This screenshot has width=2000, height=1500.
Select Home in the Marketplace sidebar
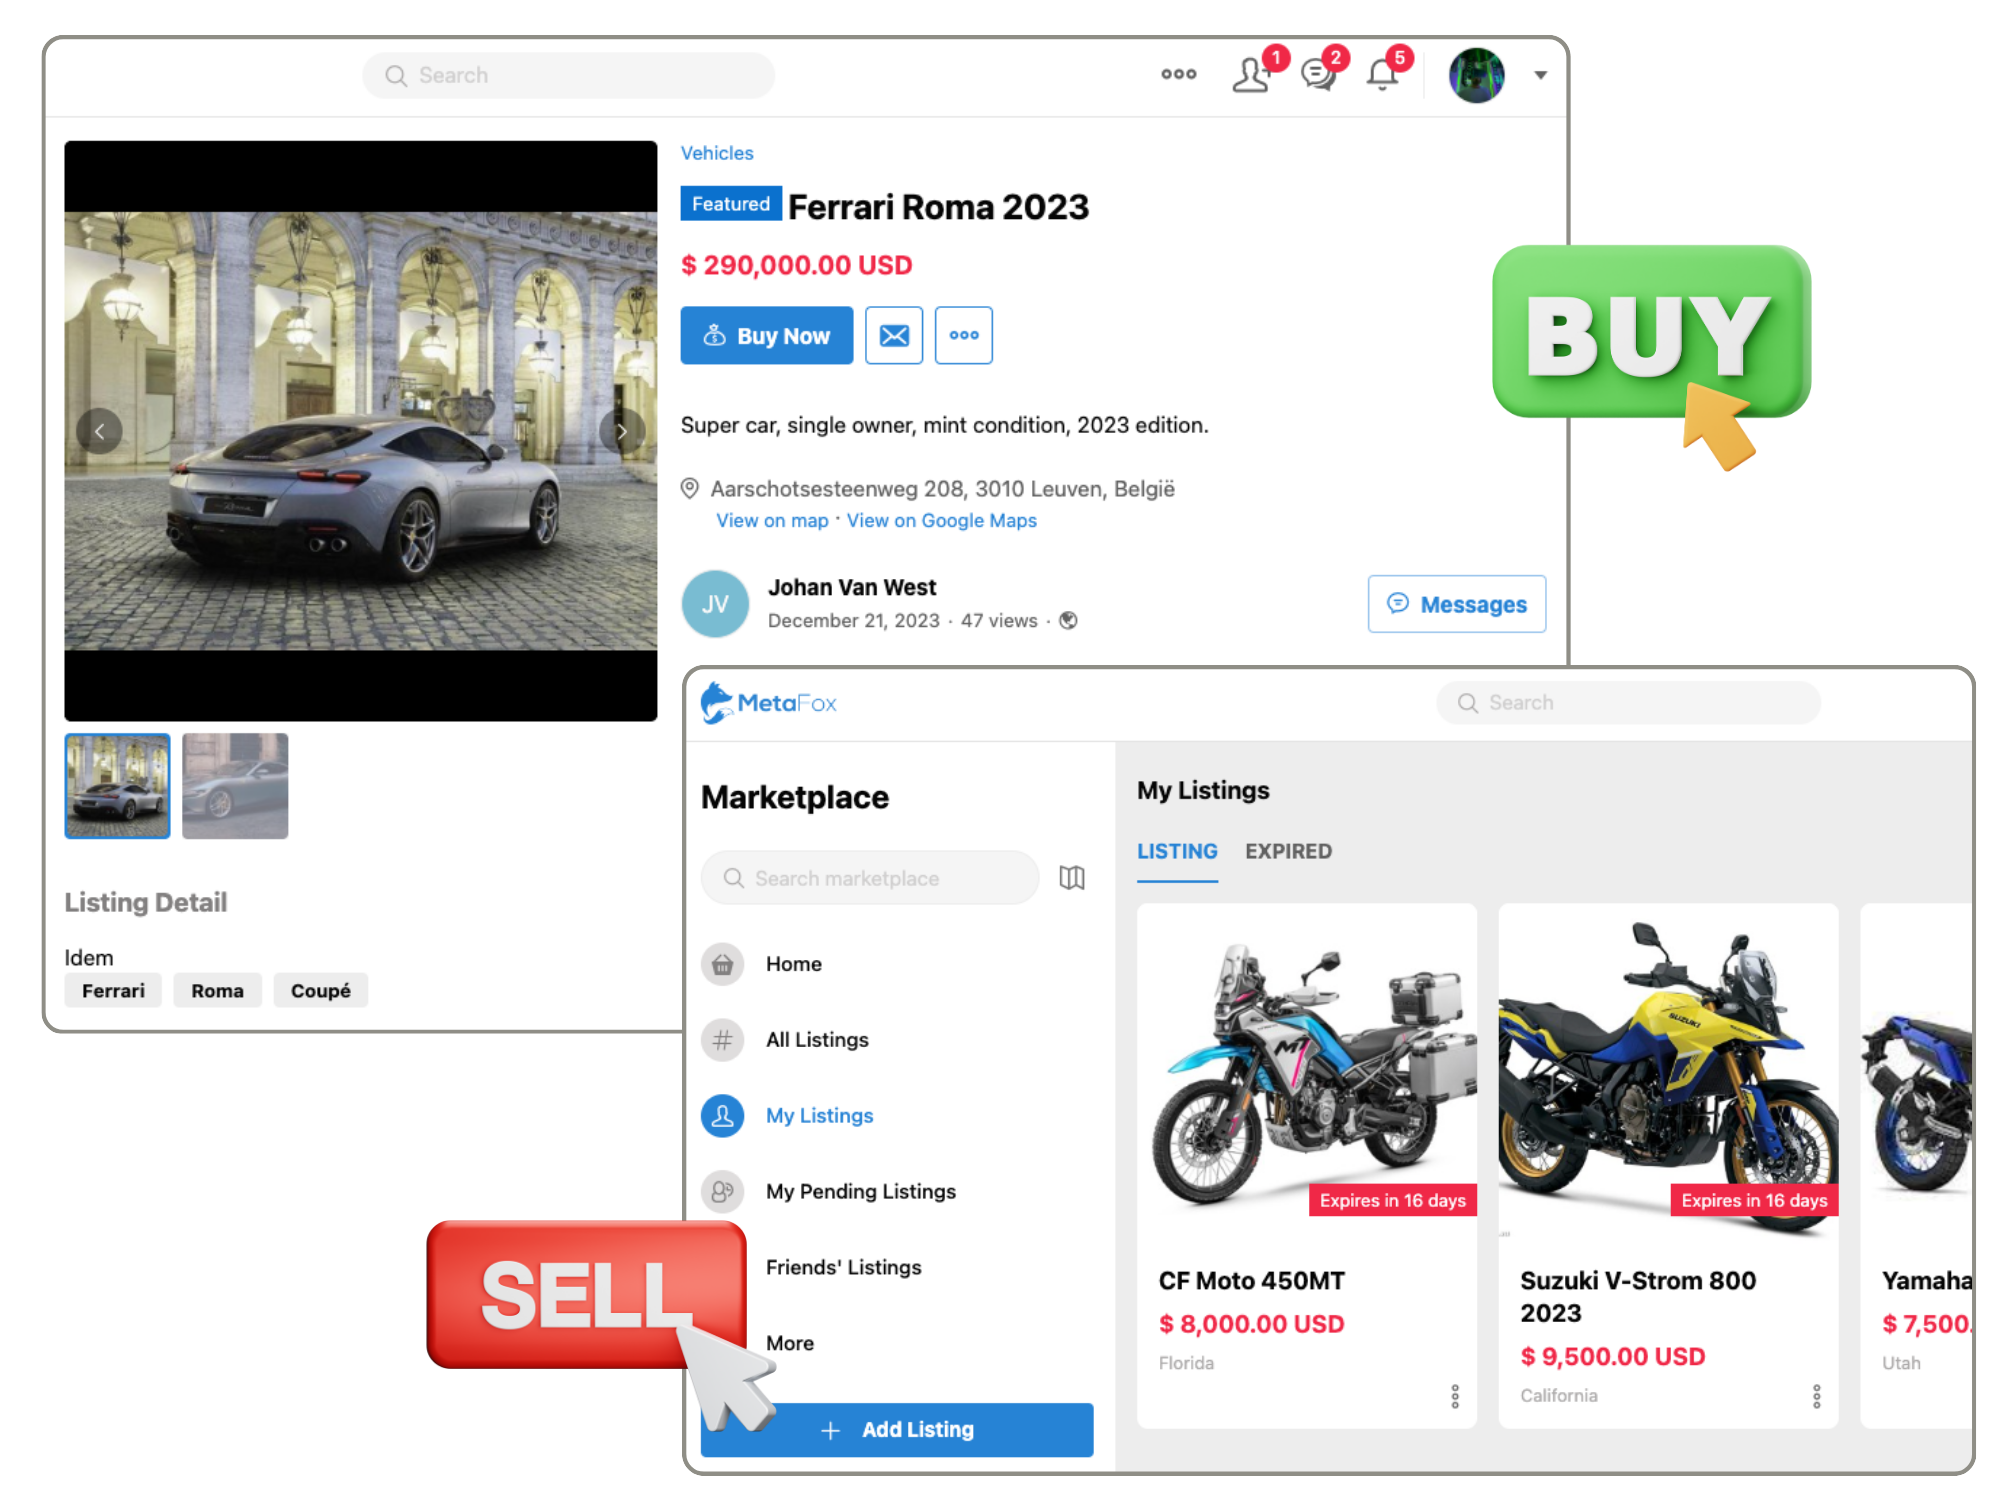click(x=793, y=963)
